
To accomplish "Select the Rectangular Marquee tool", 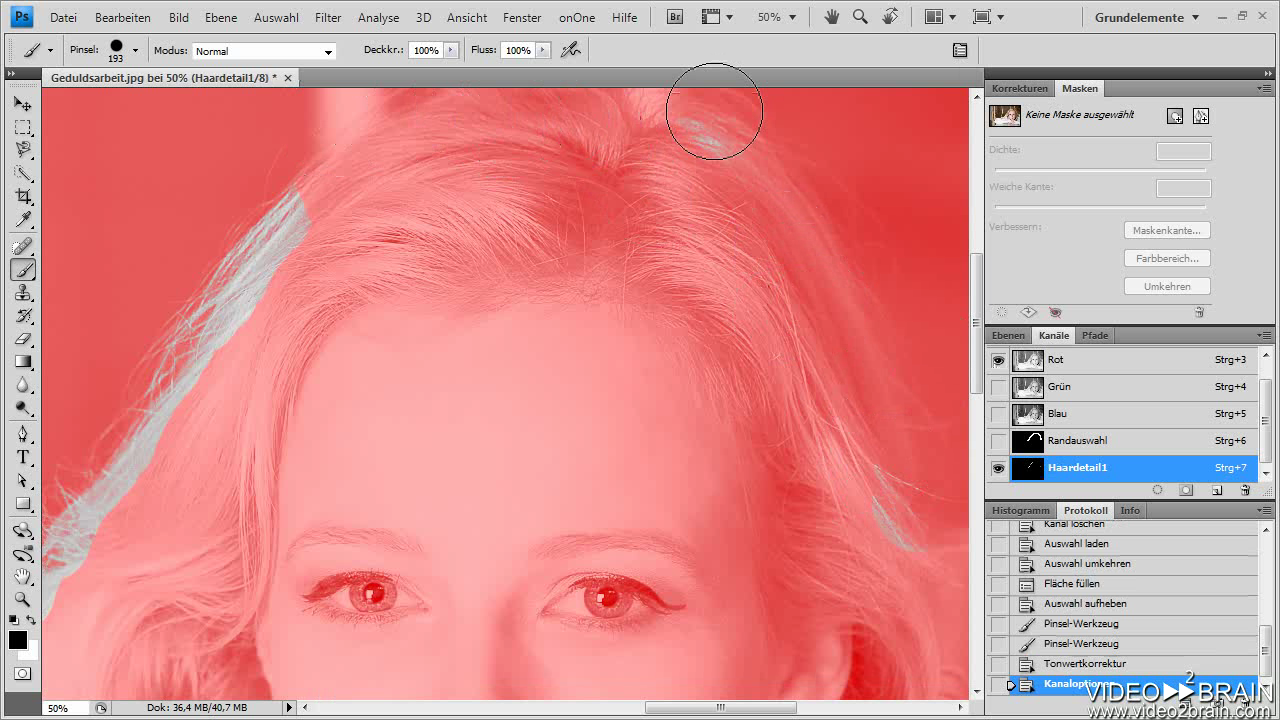I will pos(23,128).
